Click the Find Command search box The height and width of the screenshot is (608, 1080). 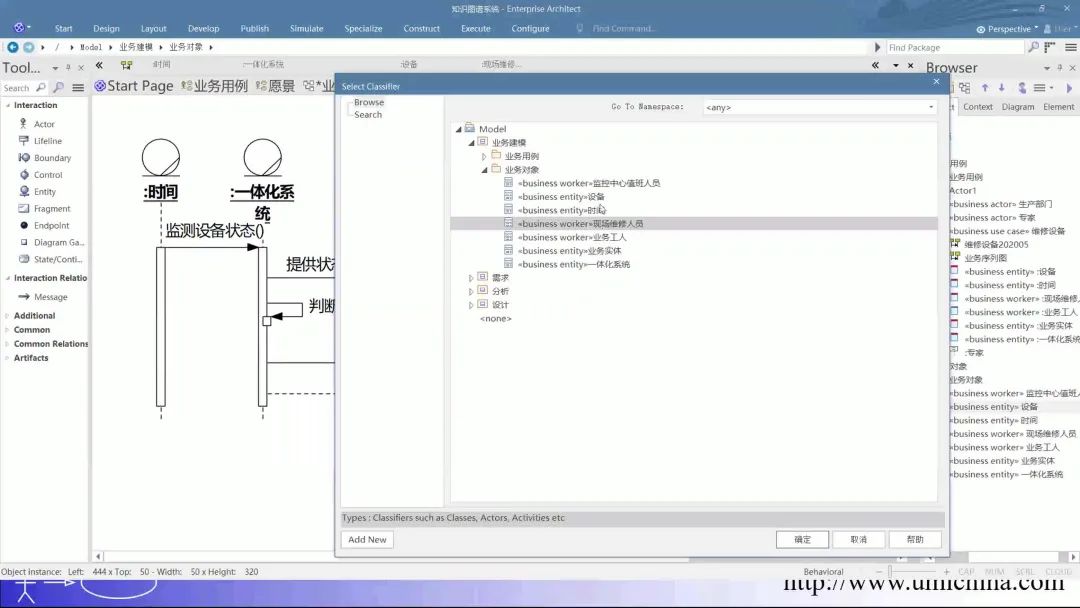pyautogui.click(x=624, y=29)
